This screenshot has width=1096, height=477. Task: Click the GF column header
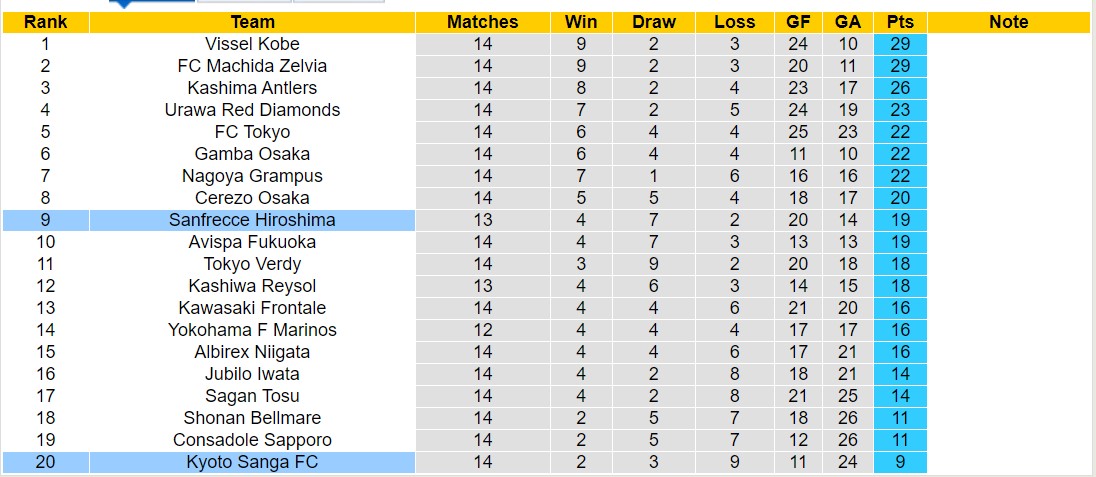pyautogui.click(x=798, y=22)
